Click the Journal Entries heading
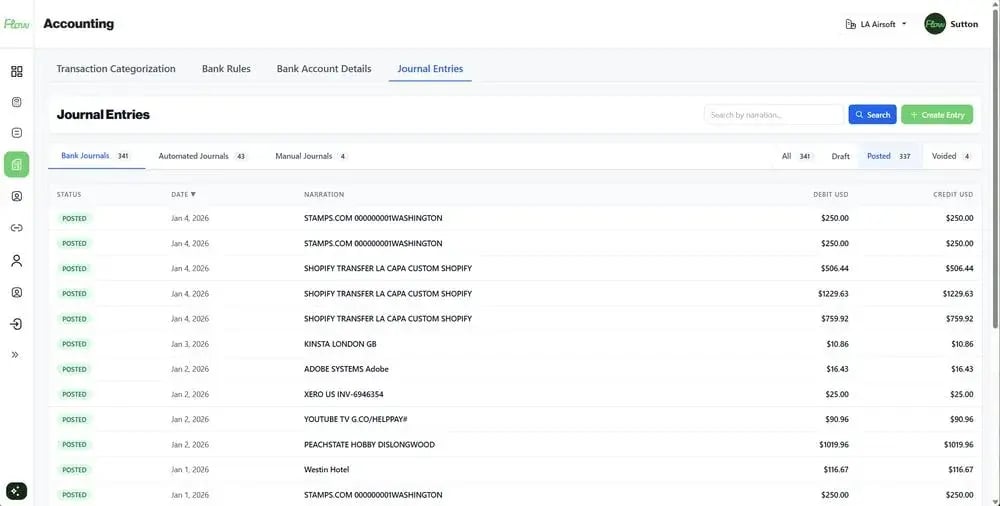This screenshot has width=1000, height=506. click(103, 115)
